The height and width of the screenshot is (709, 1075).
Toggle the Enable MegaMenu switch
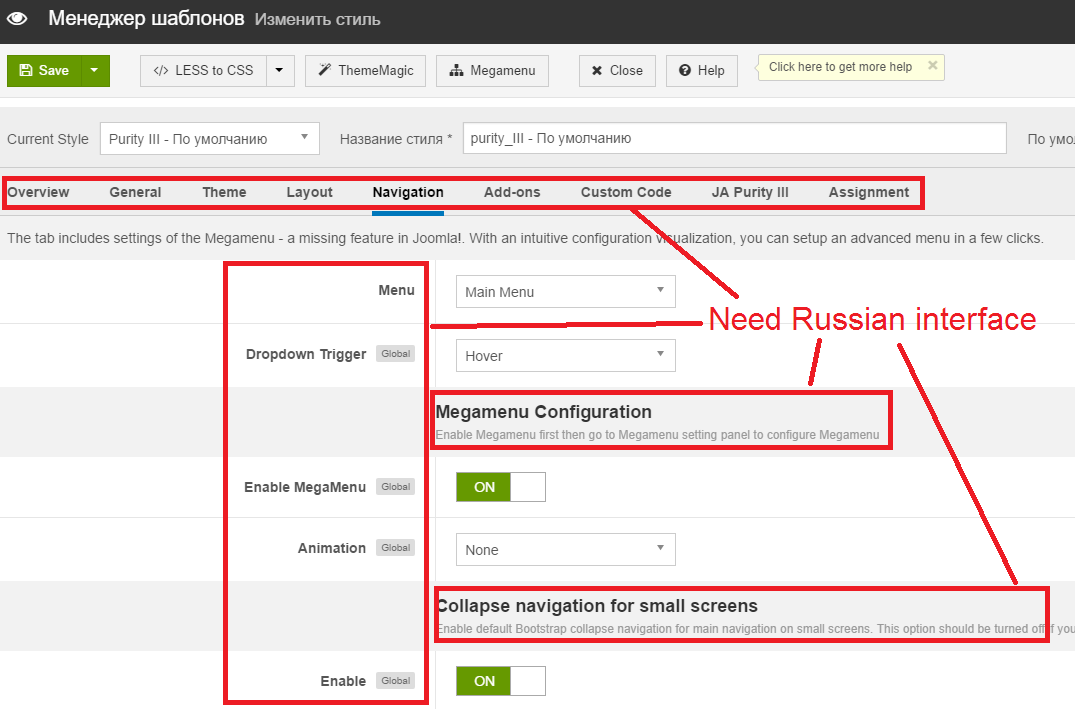point(500,487)
